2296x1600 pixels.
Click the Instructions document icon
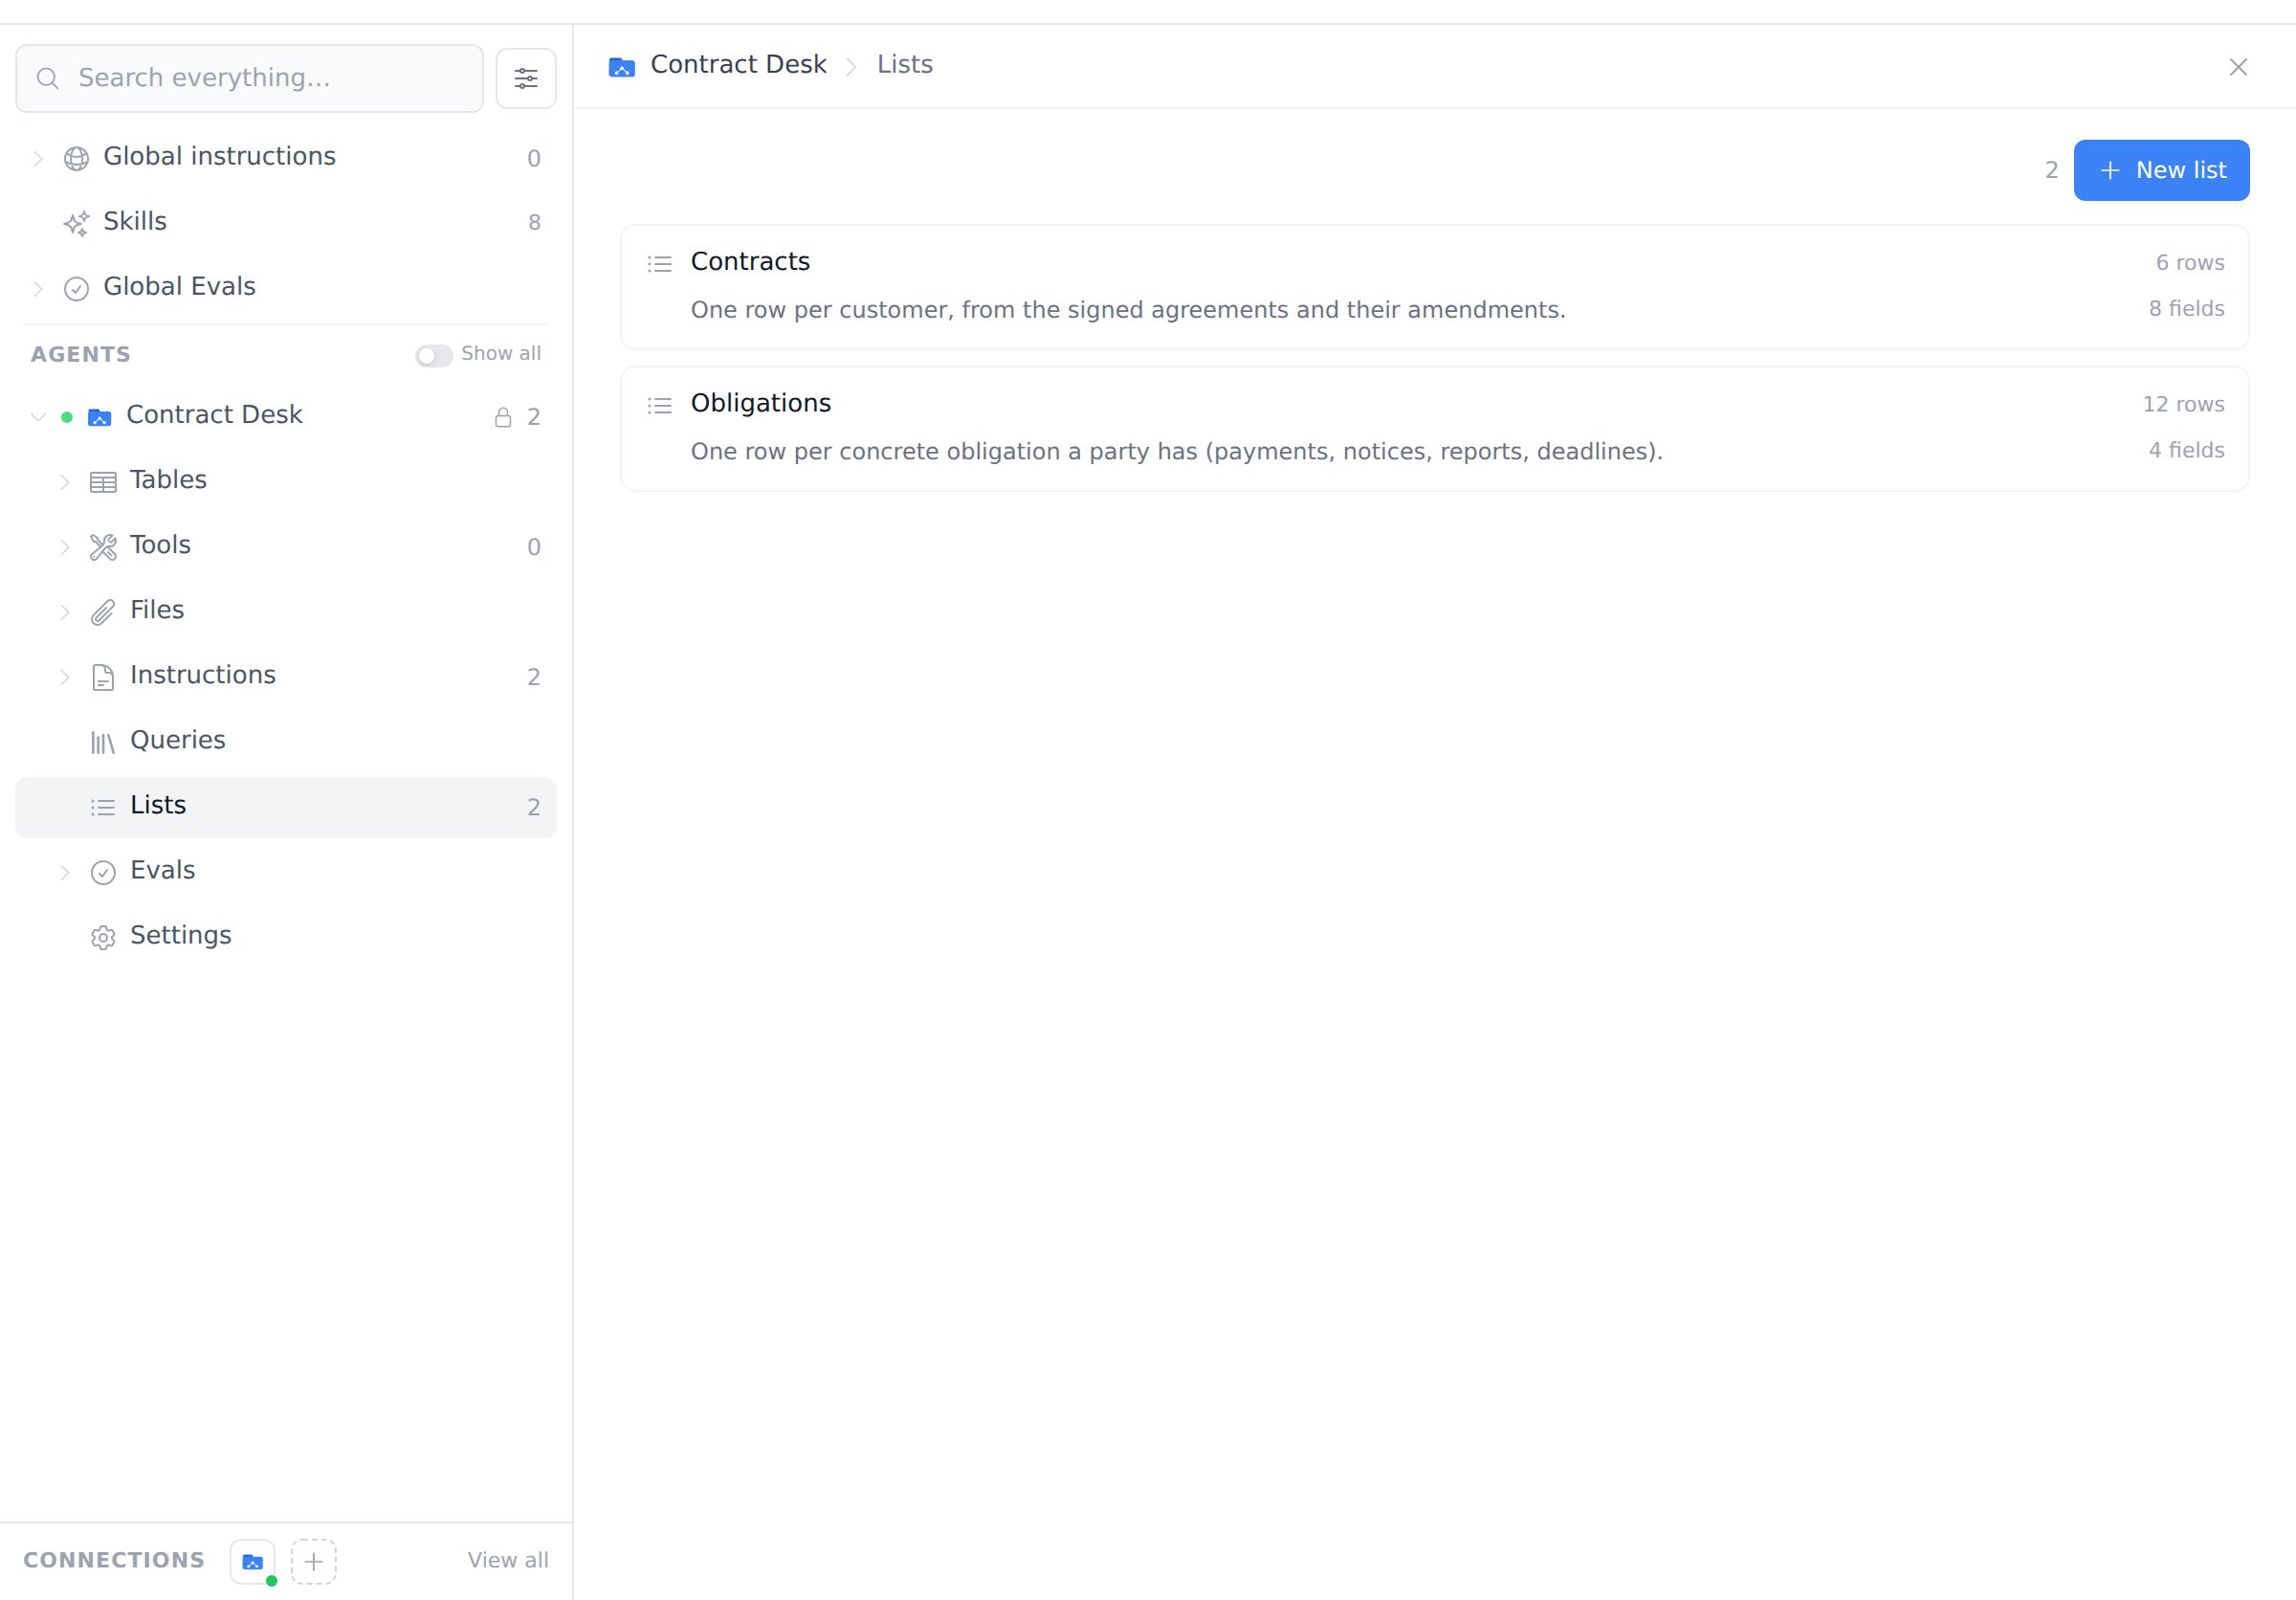click(x=103, y=677)
